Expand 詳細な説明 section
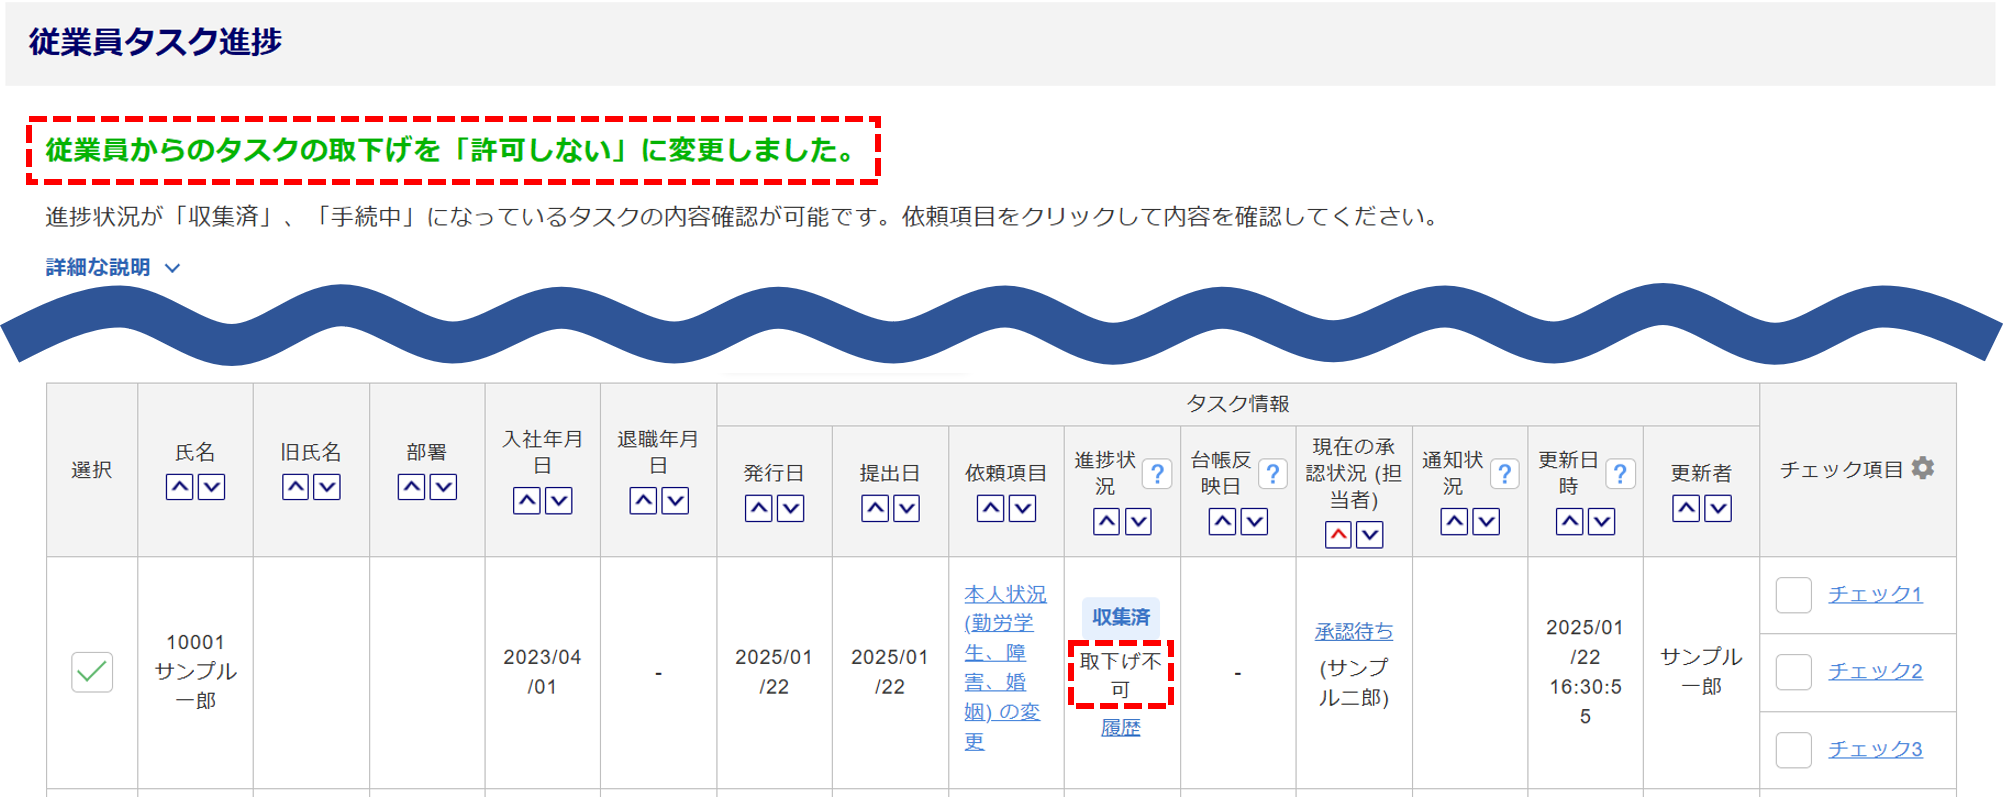The height and width of the screenshot is (797, 2004). click(x=113, y=268)
